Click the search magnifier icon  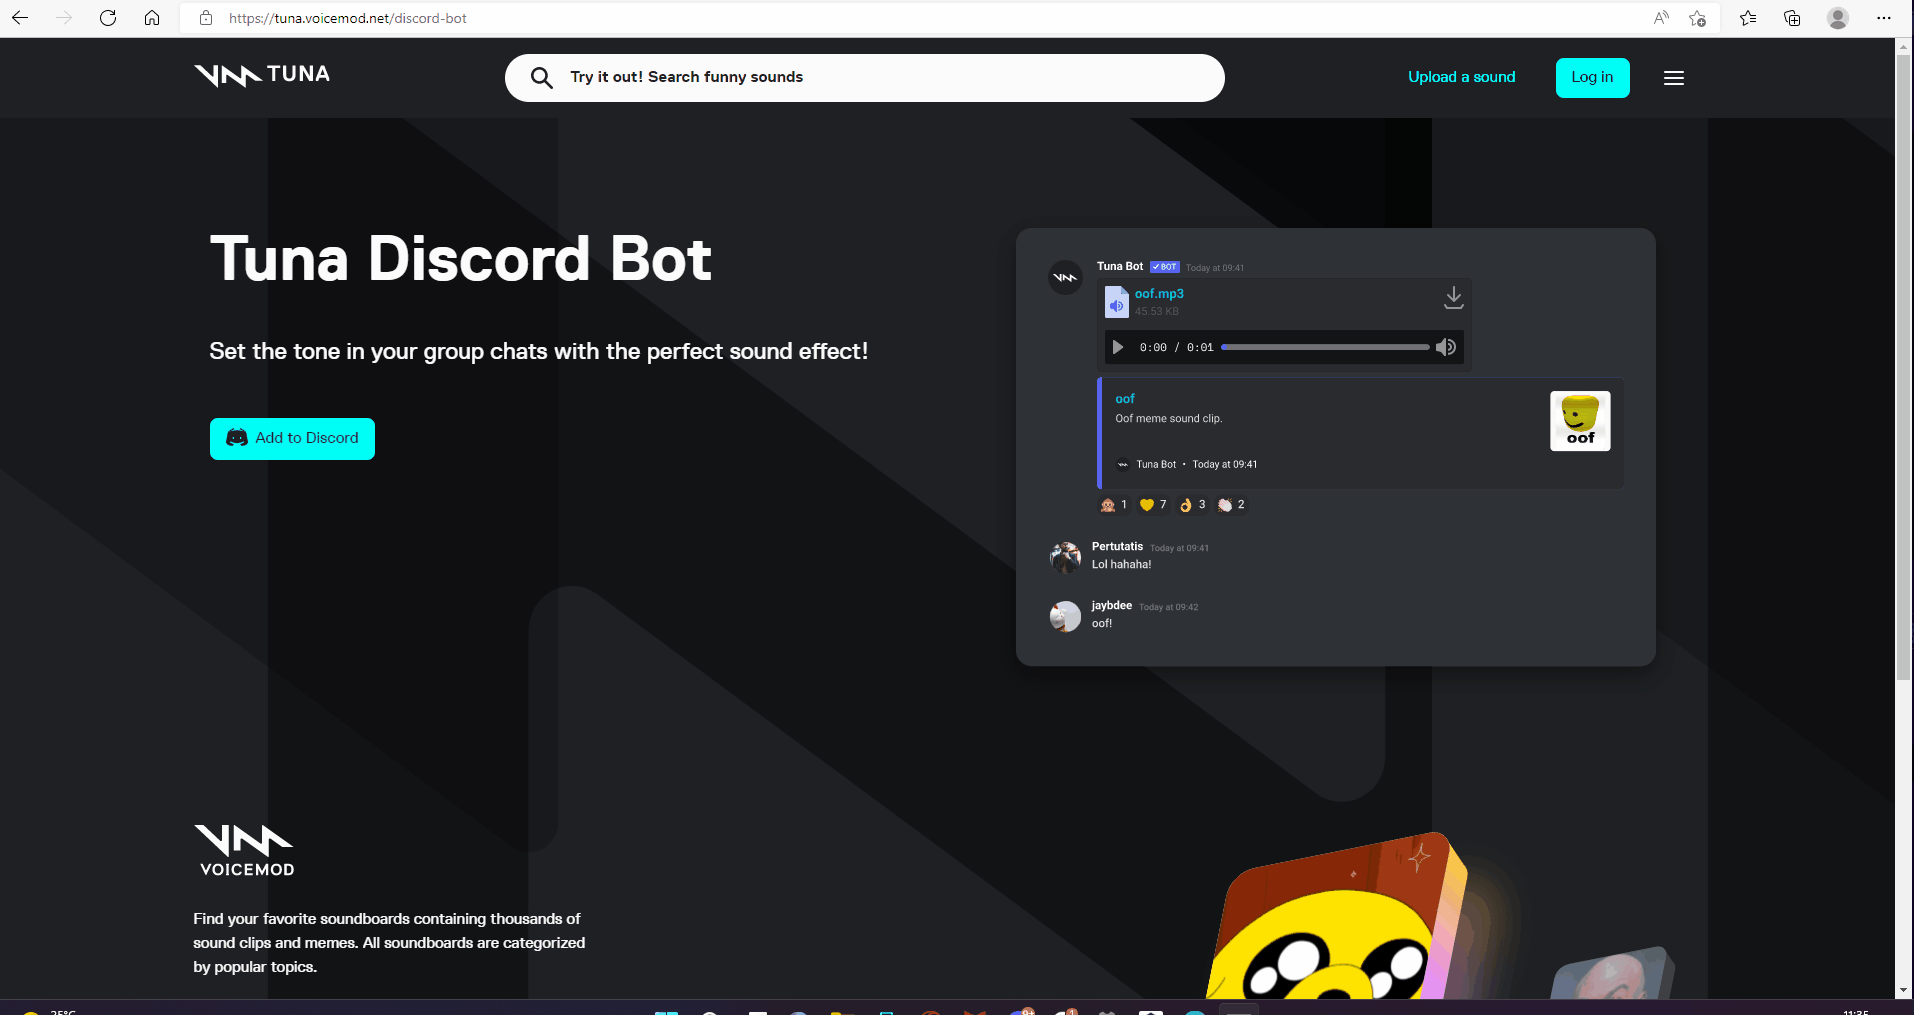point(541,78)
